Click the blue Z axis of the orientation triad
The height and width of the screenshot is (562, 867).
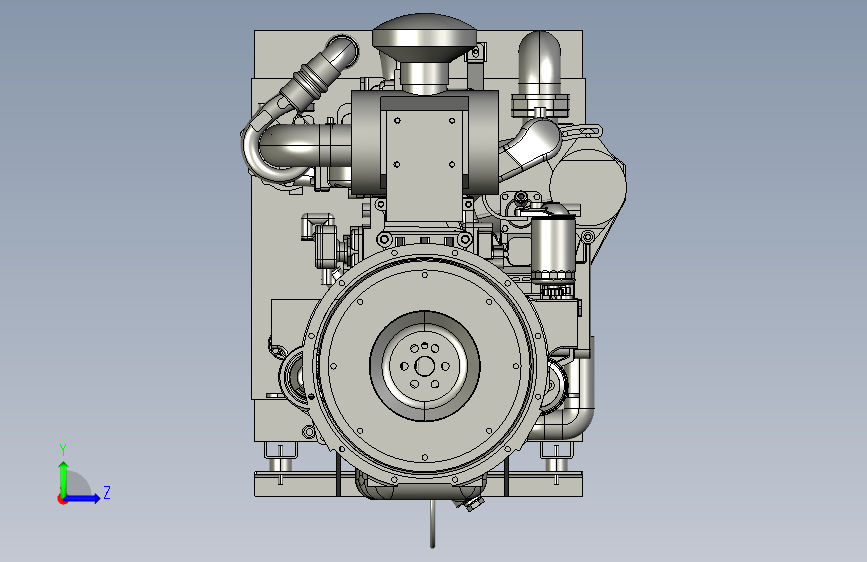[x=83, y=498]
